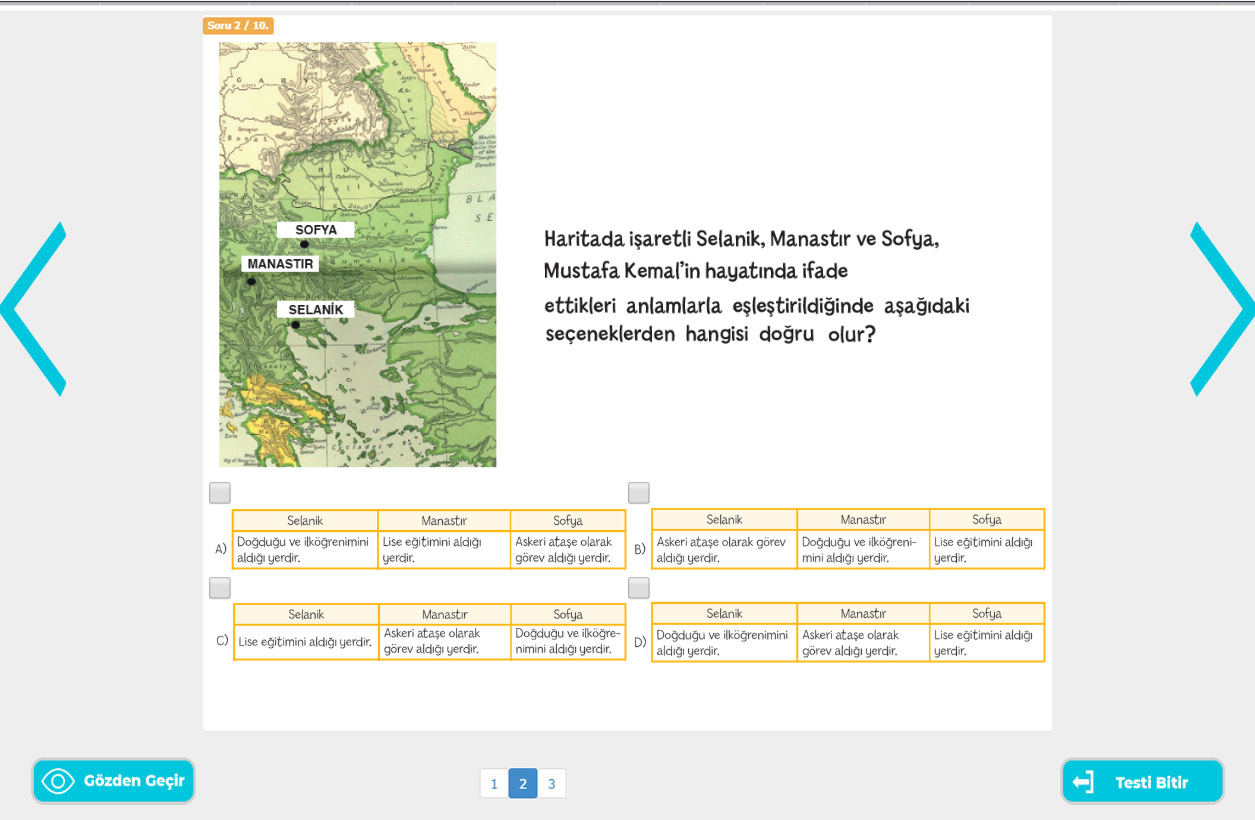Click the exit arrow icon in Testi Bitir
The width and height of the screenshot is (1255, 820).
[x=1083, y=782]
